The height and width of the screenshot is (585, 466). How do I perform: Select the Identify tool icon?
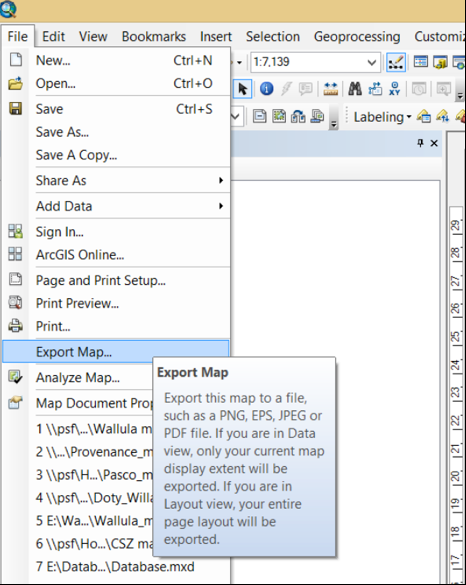click(x=266, y=89)
